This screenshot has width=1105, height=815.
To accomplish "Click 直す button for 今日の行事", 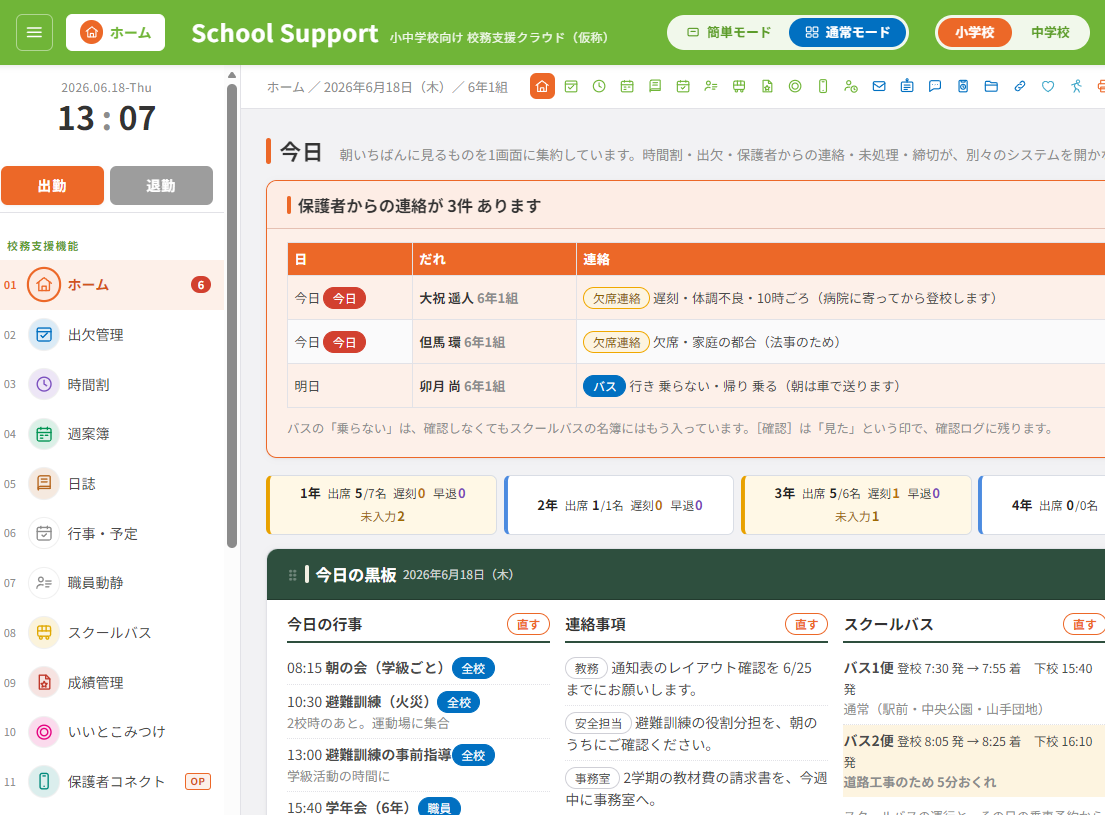I will point(528,624).
